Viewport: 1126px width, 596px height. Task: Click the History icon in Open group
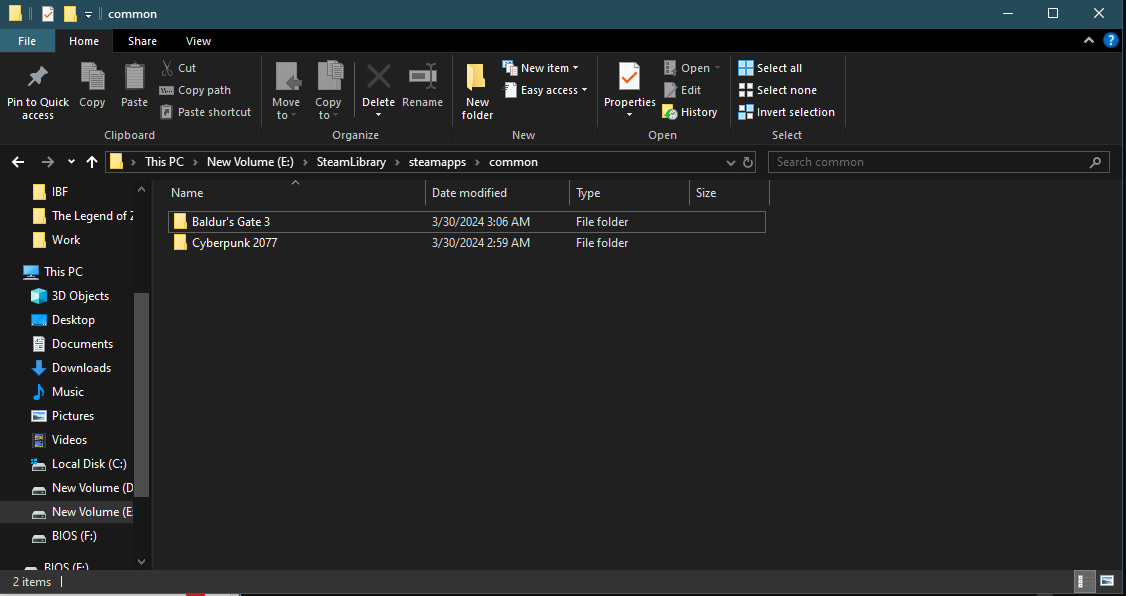pos(690,112)
